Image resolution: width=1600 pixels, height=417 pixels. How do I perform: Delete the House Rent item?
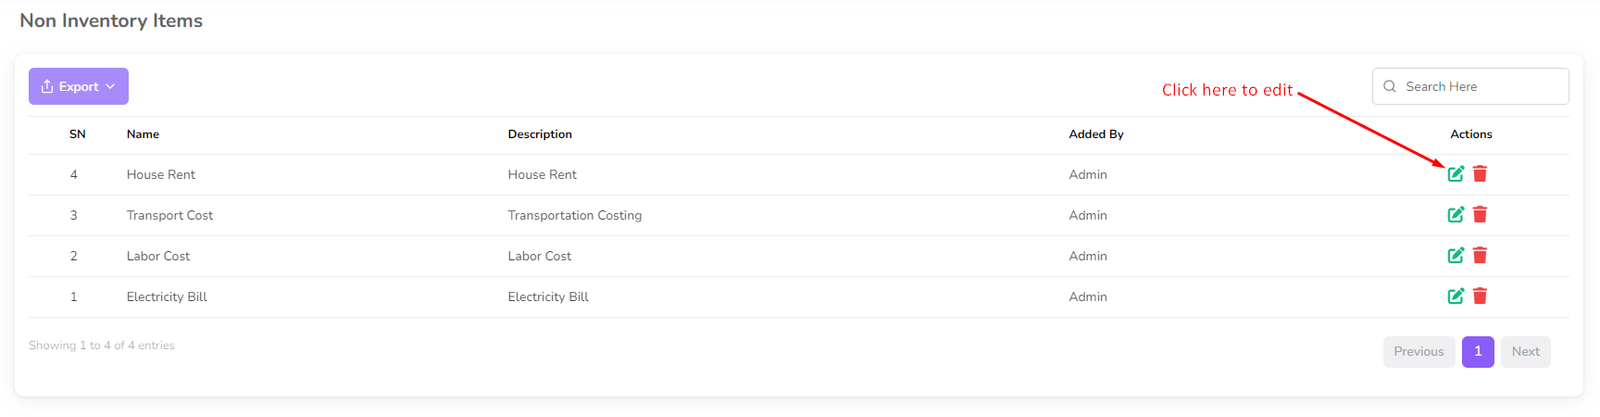(1480, 174)
